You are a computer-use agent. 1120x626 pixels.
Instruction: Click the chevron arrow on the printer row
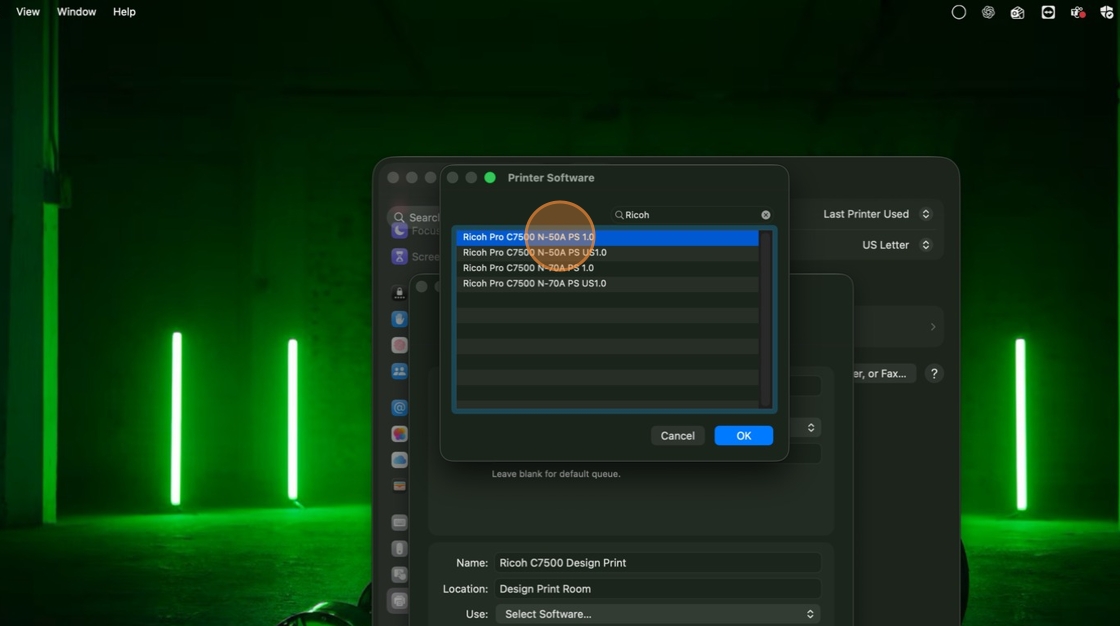tap(933, 327)
